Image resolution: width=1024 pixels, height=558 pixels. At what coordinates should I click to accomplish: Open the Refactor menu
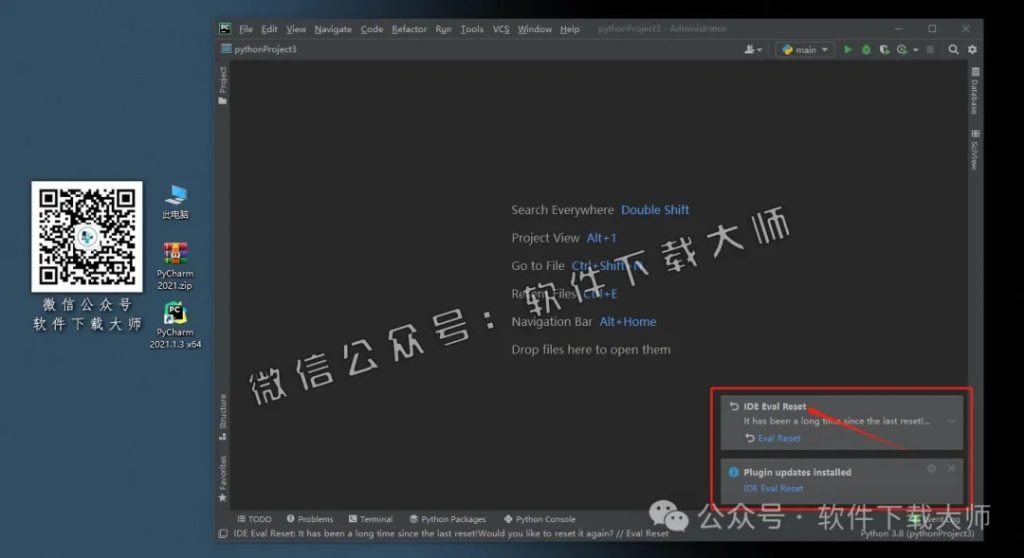pos(409,29)
